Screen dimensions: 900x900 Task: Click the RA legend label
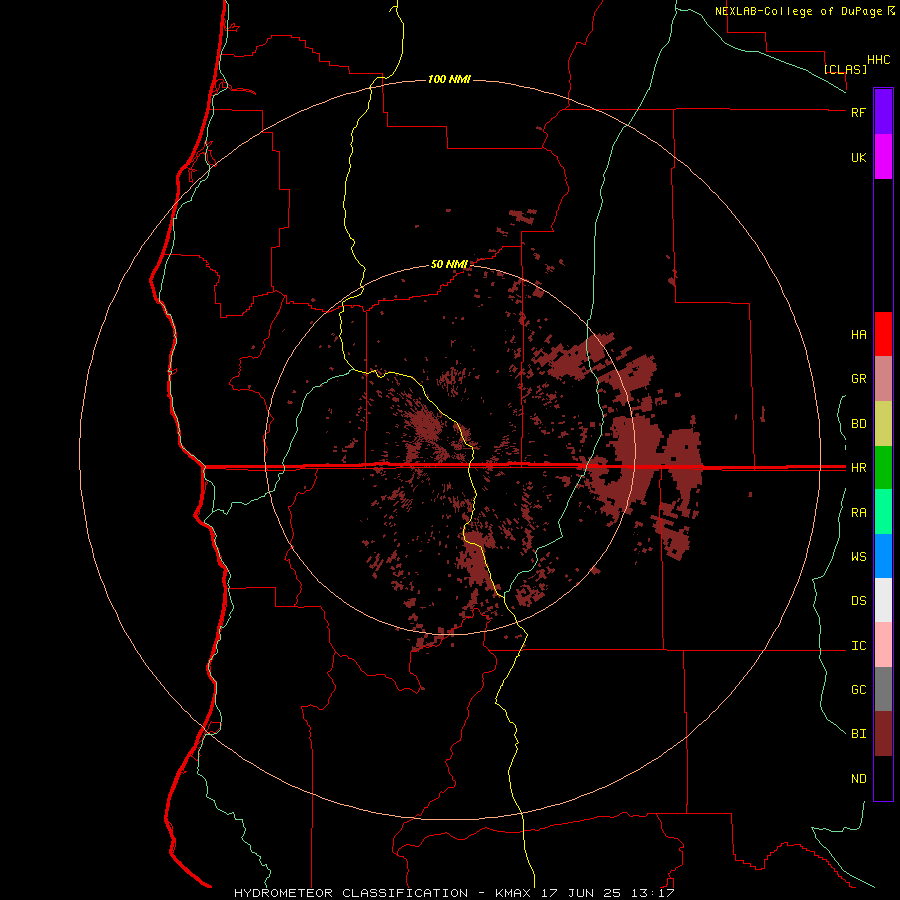[858, 513]
